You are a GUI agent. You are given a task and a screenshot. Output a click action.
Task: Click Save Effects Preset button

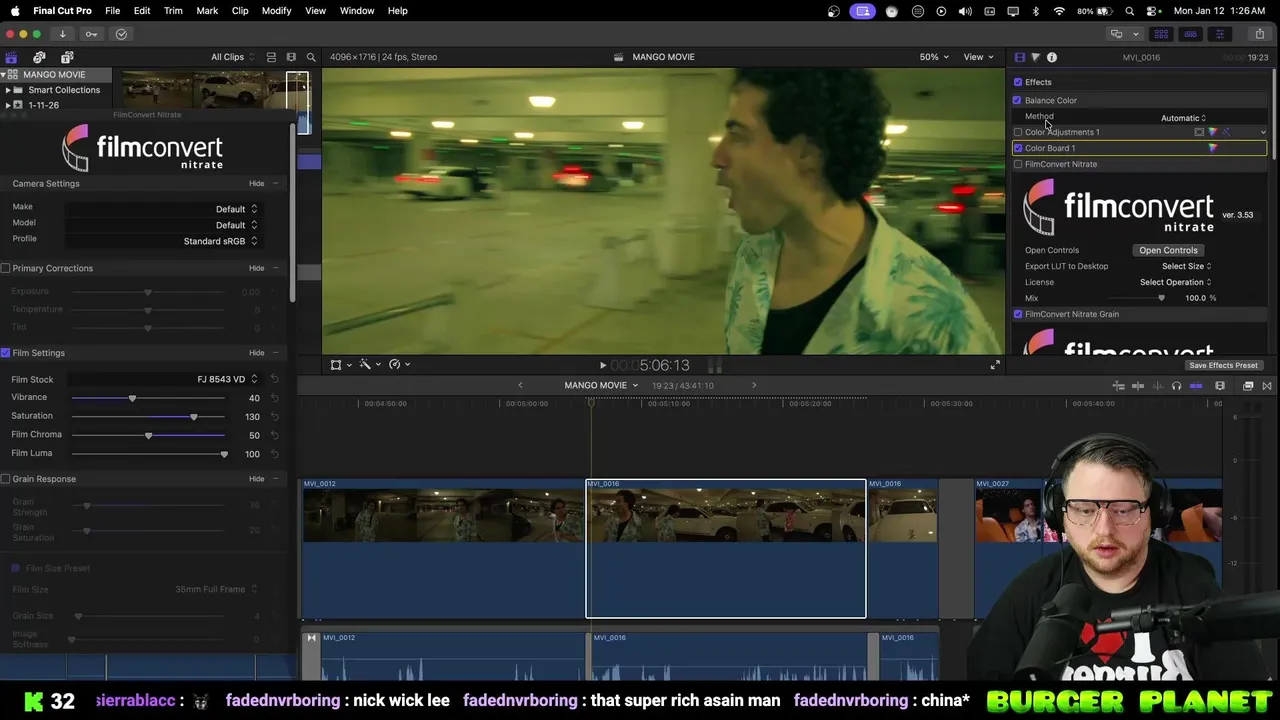coord(1223,366)
